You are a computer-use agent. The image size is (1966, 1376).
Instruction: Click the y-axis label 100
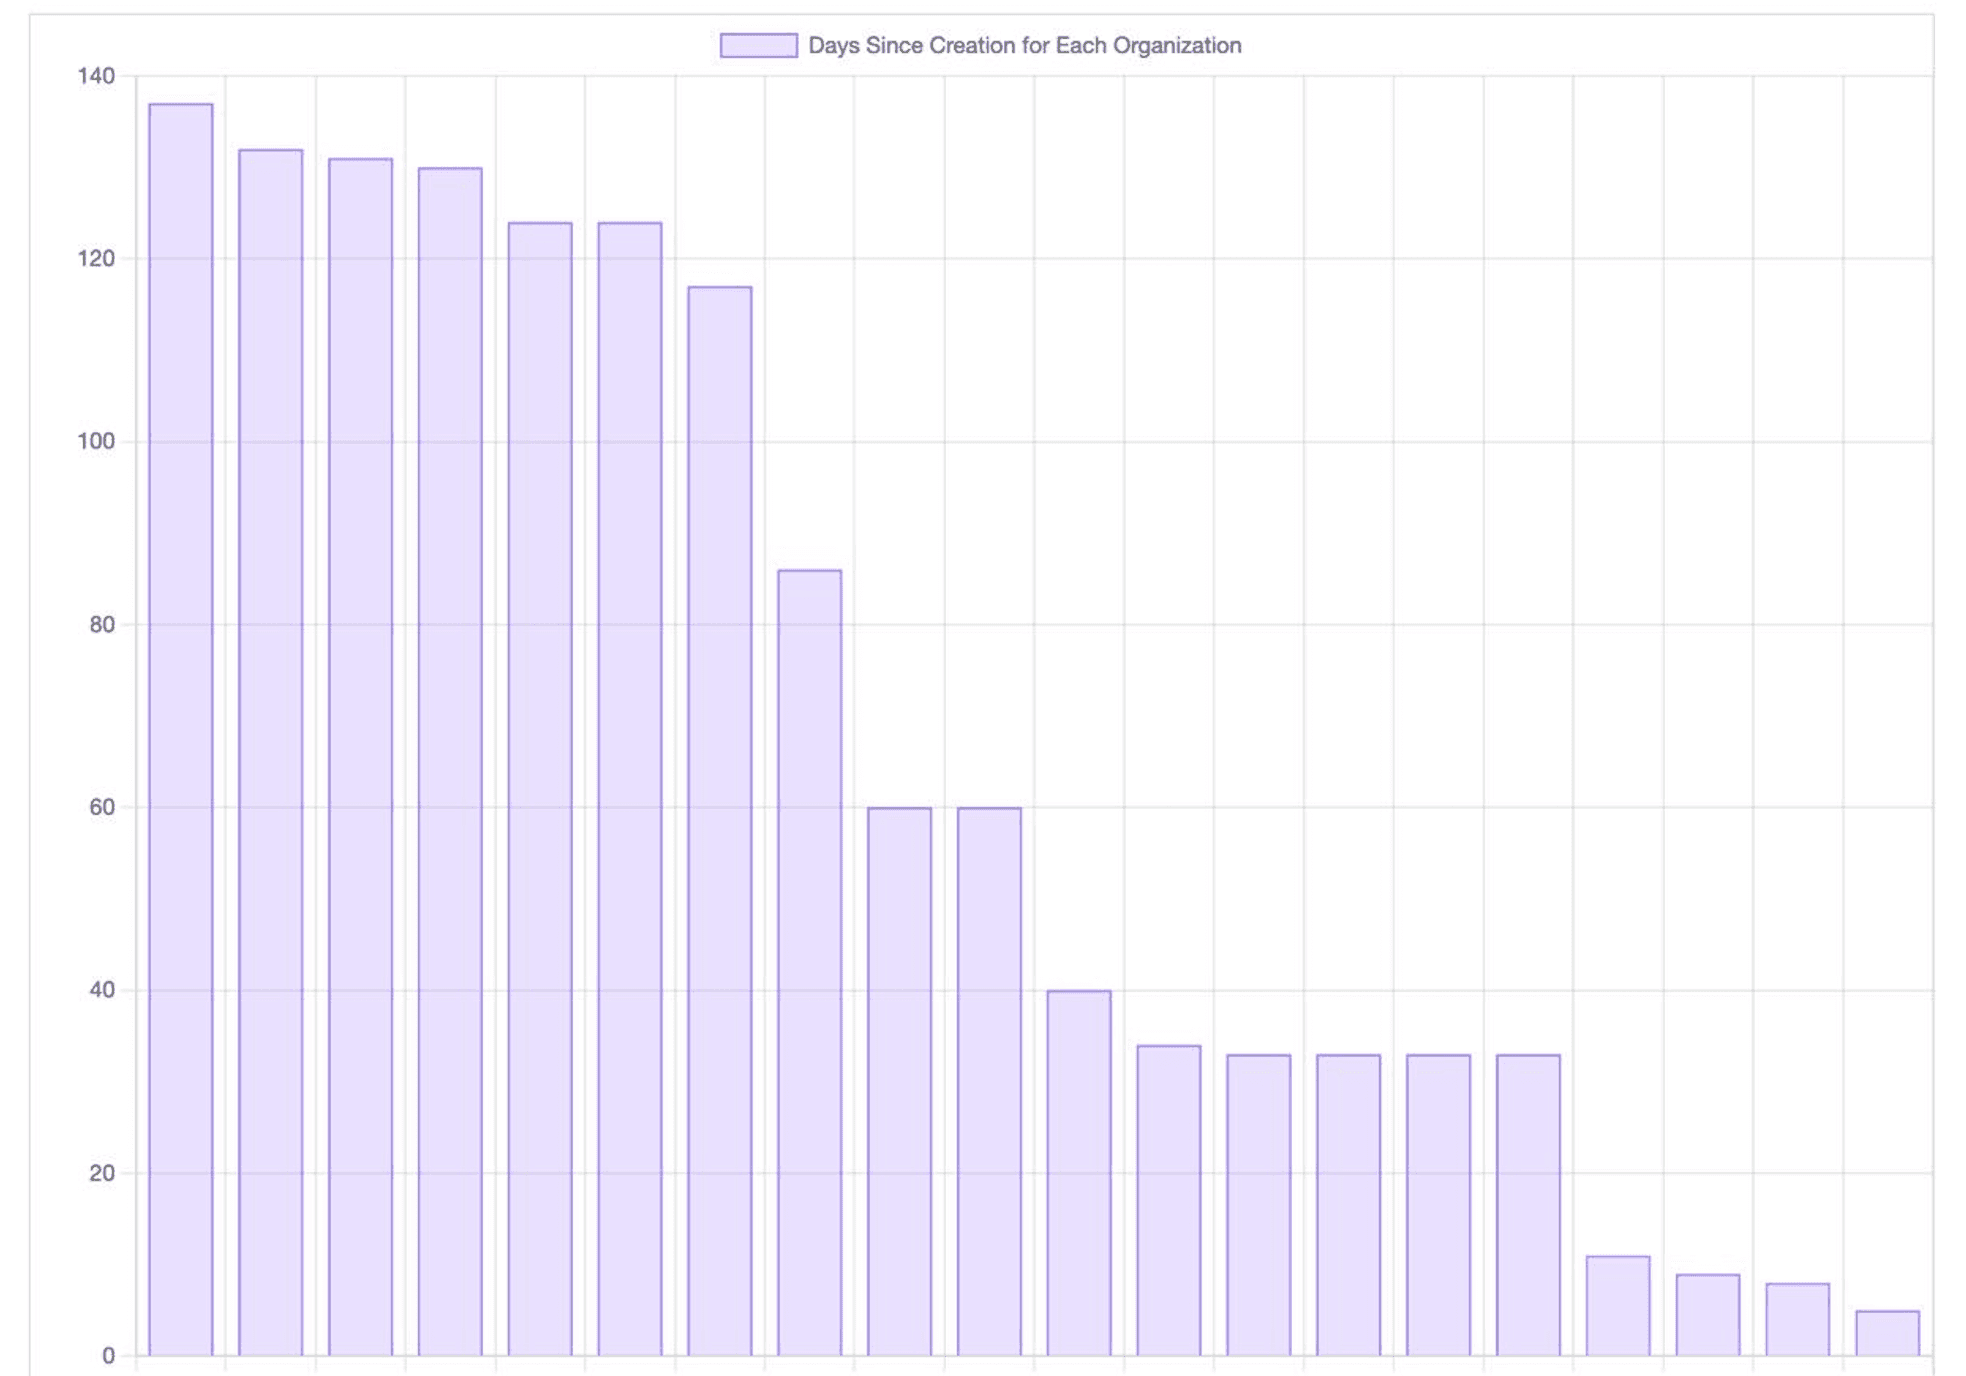(96, 441)
